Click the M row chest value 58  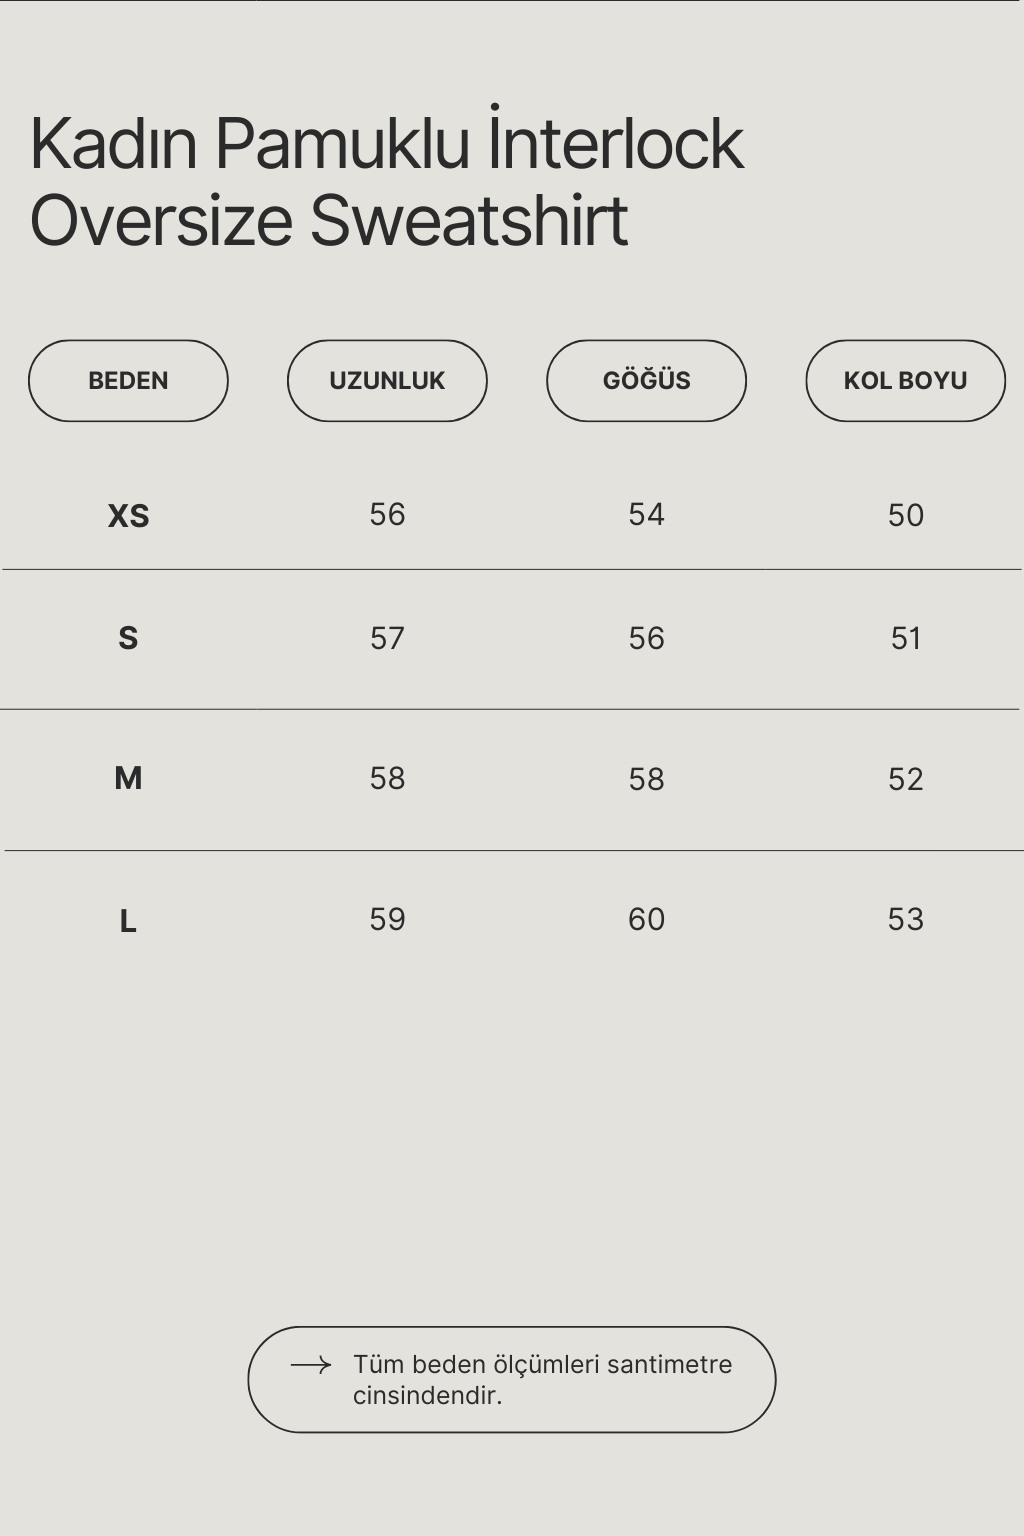[x=646, y=780]
